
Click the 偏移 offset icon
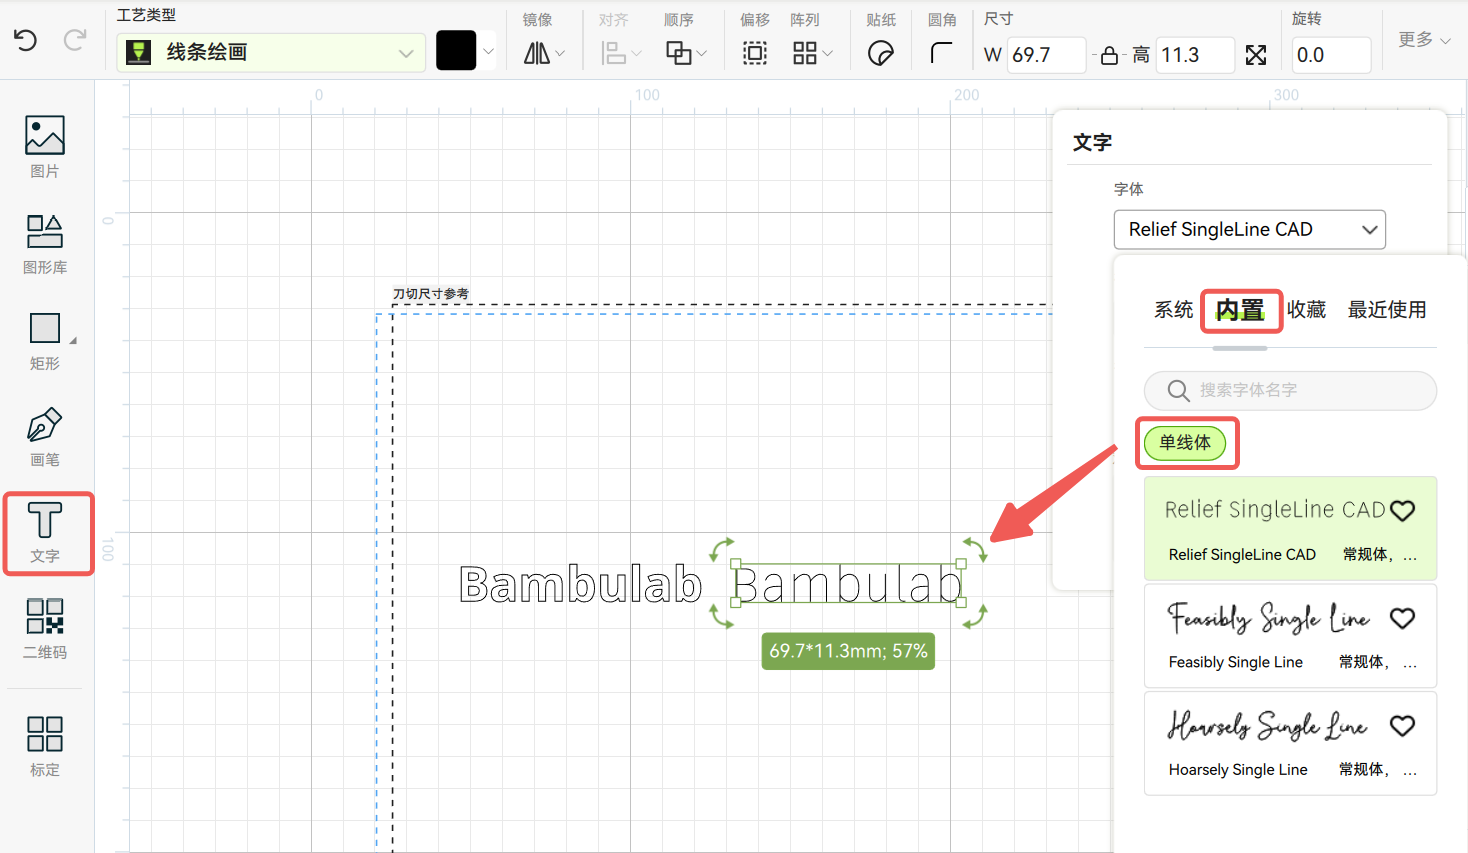click(x=755, y=53)
